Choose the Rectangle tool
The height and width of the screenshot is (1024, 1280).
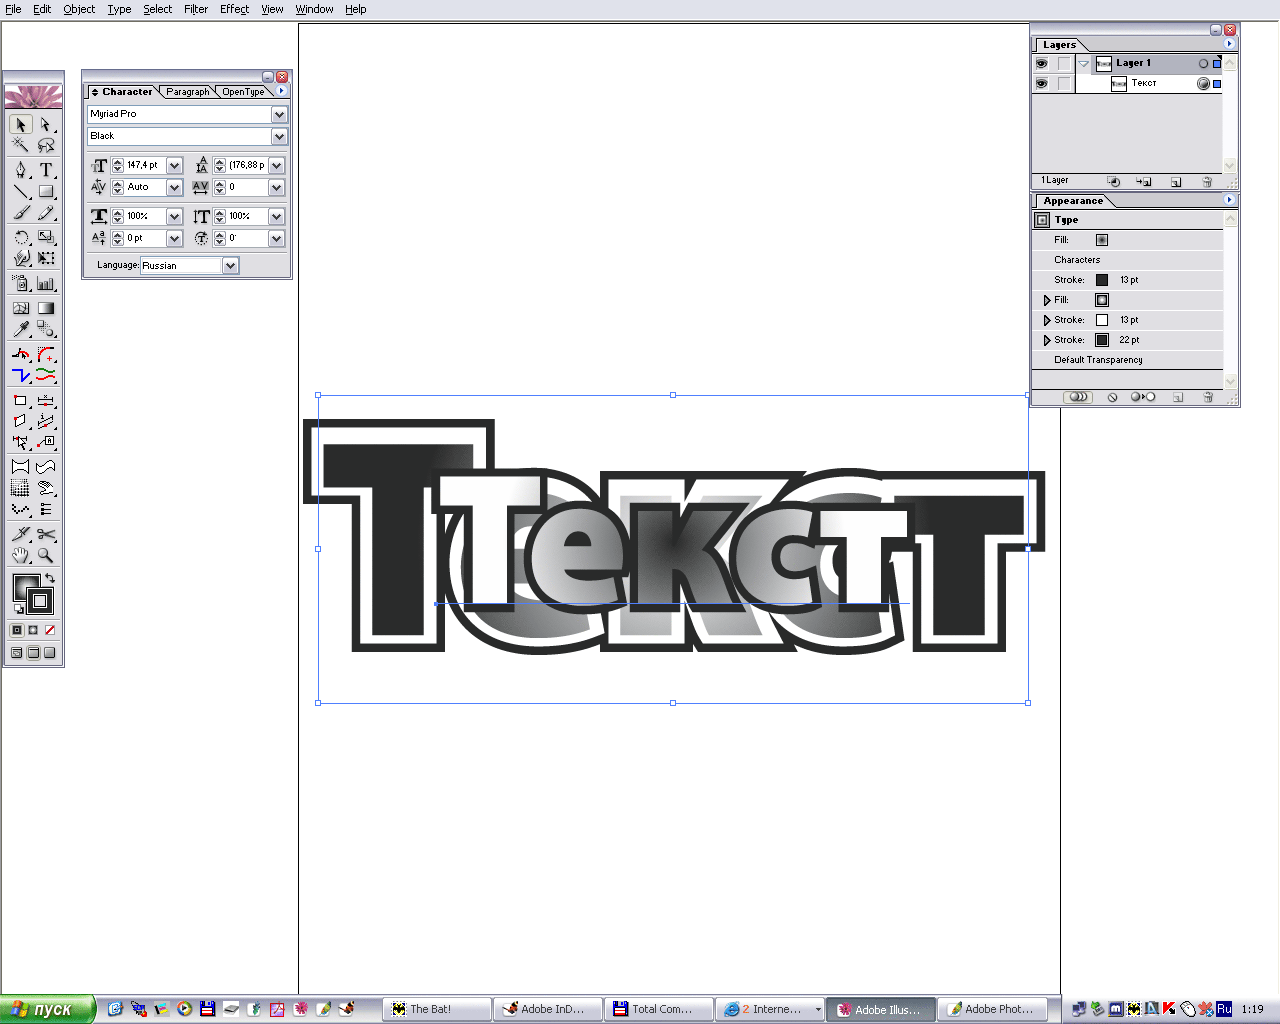pyautogui.click(x=46, y=191)
